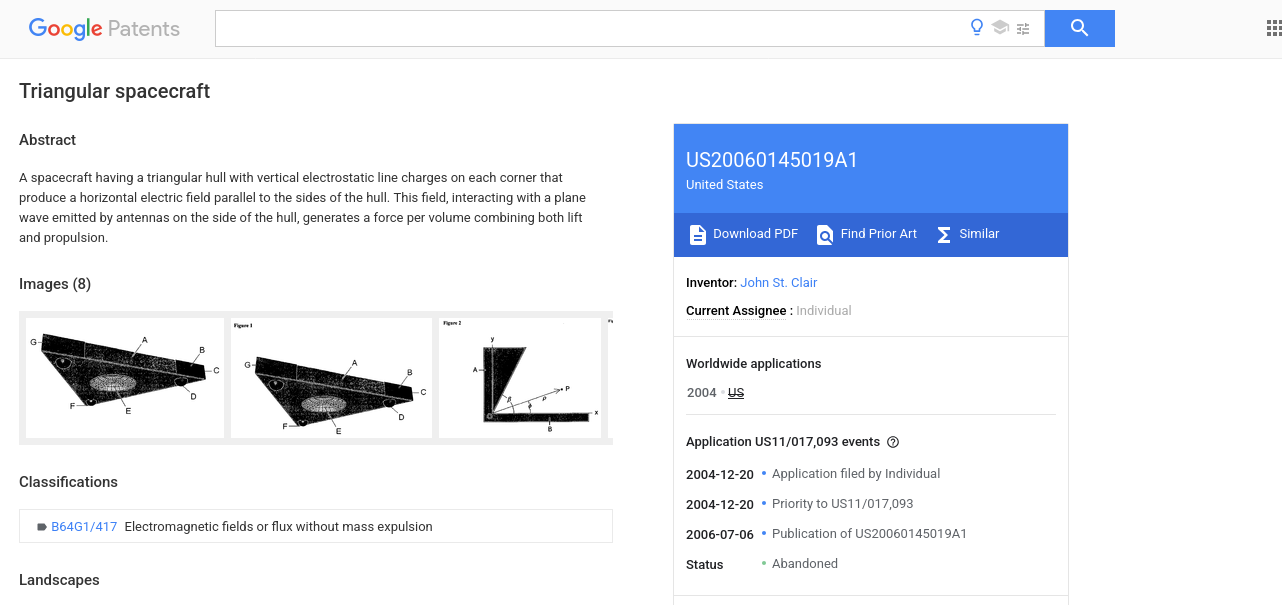
Task: Open the Figure 2 axes diagram thumbnail
Action: [520, 378]
